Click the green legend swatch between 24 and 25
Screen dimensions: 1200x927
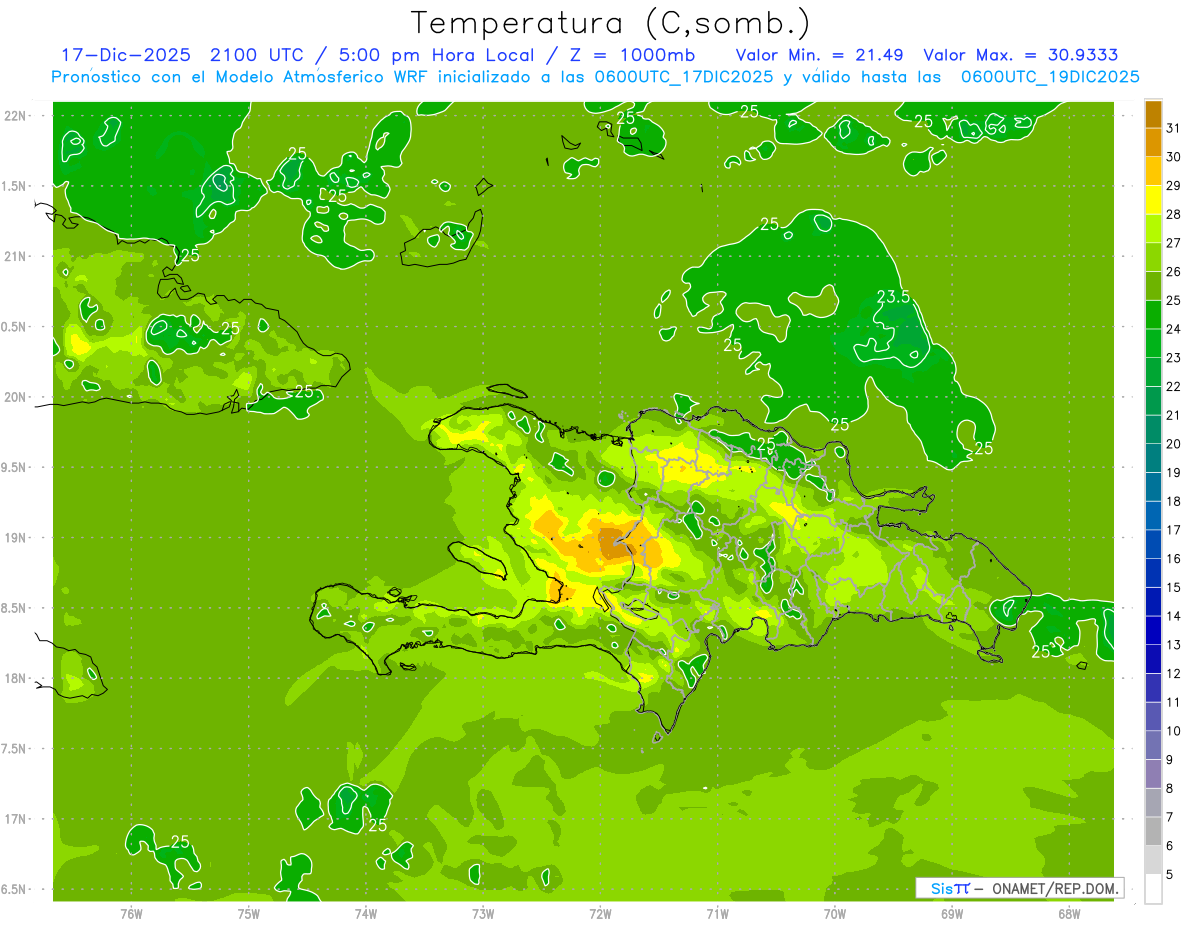pyautogui.click(x=1153, y=315)
